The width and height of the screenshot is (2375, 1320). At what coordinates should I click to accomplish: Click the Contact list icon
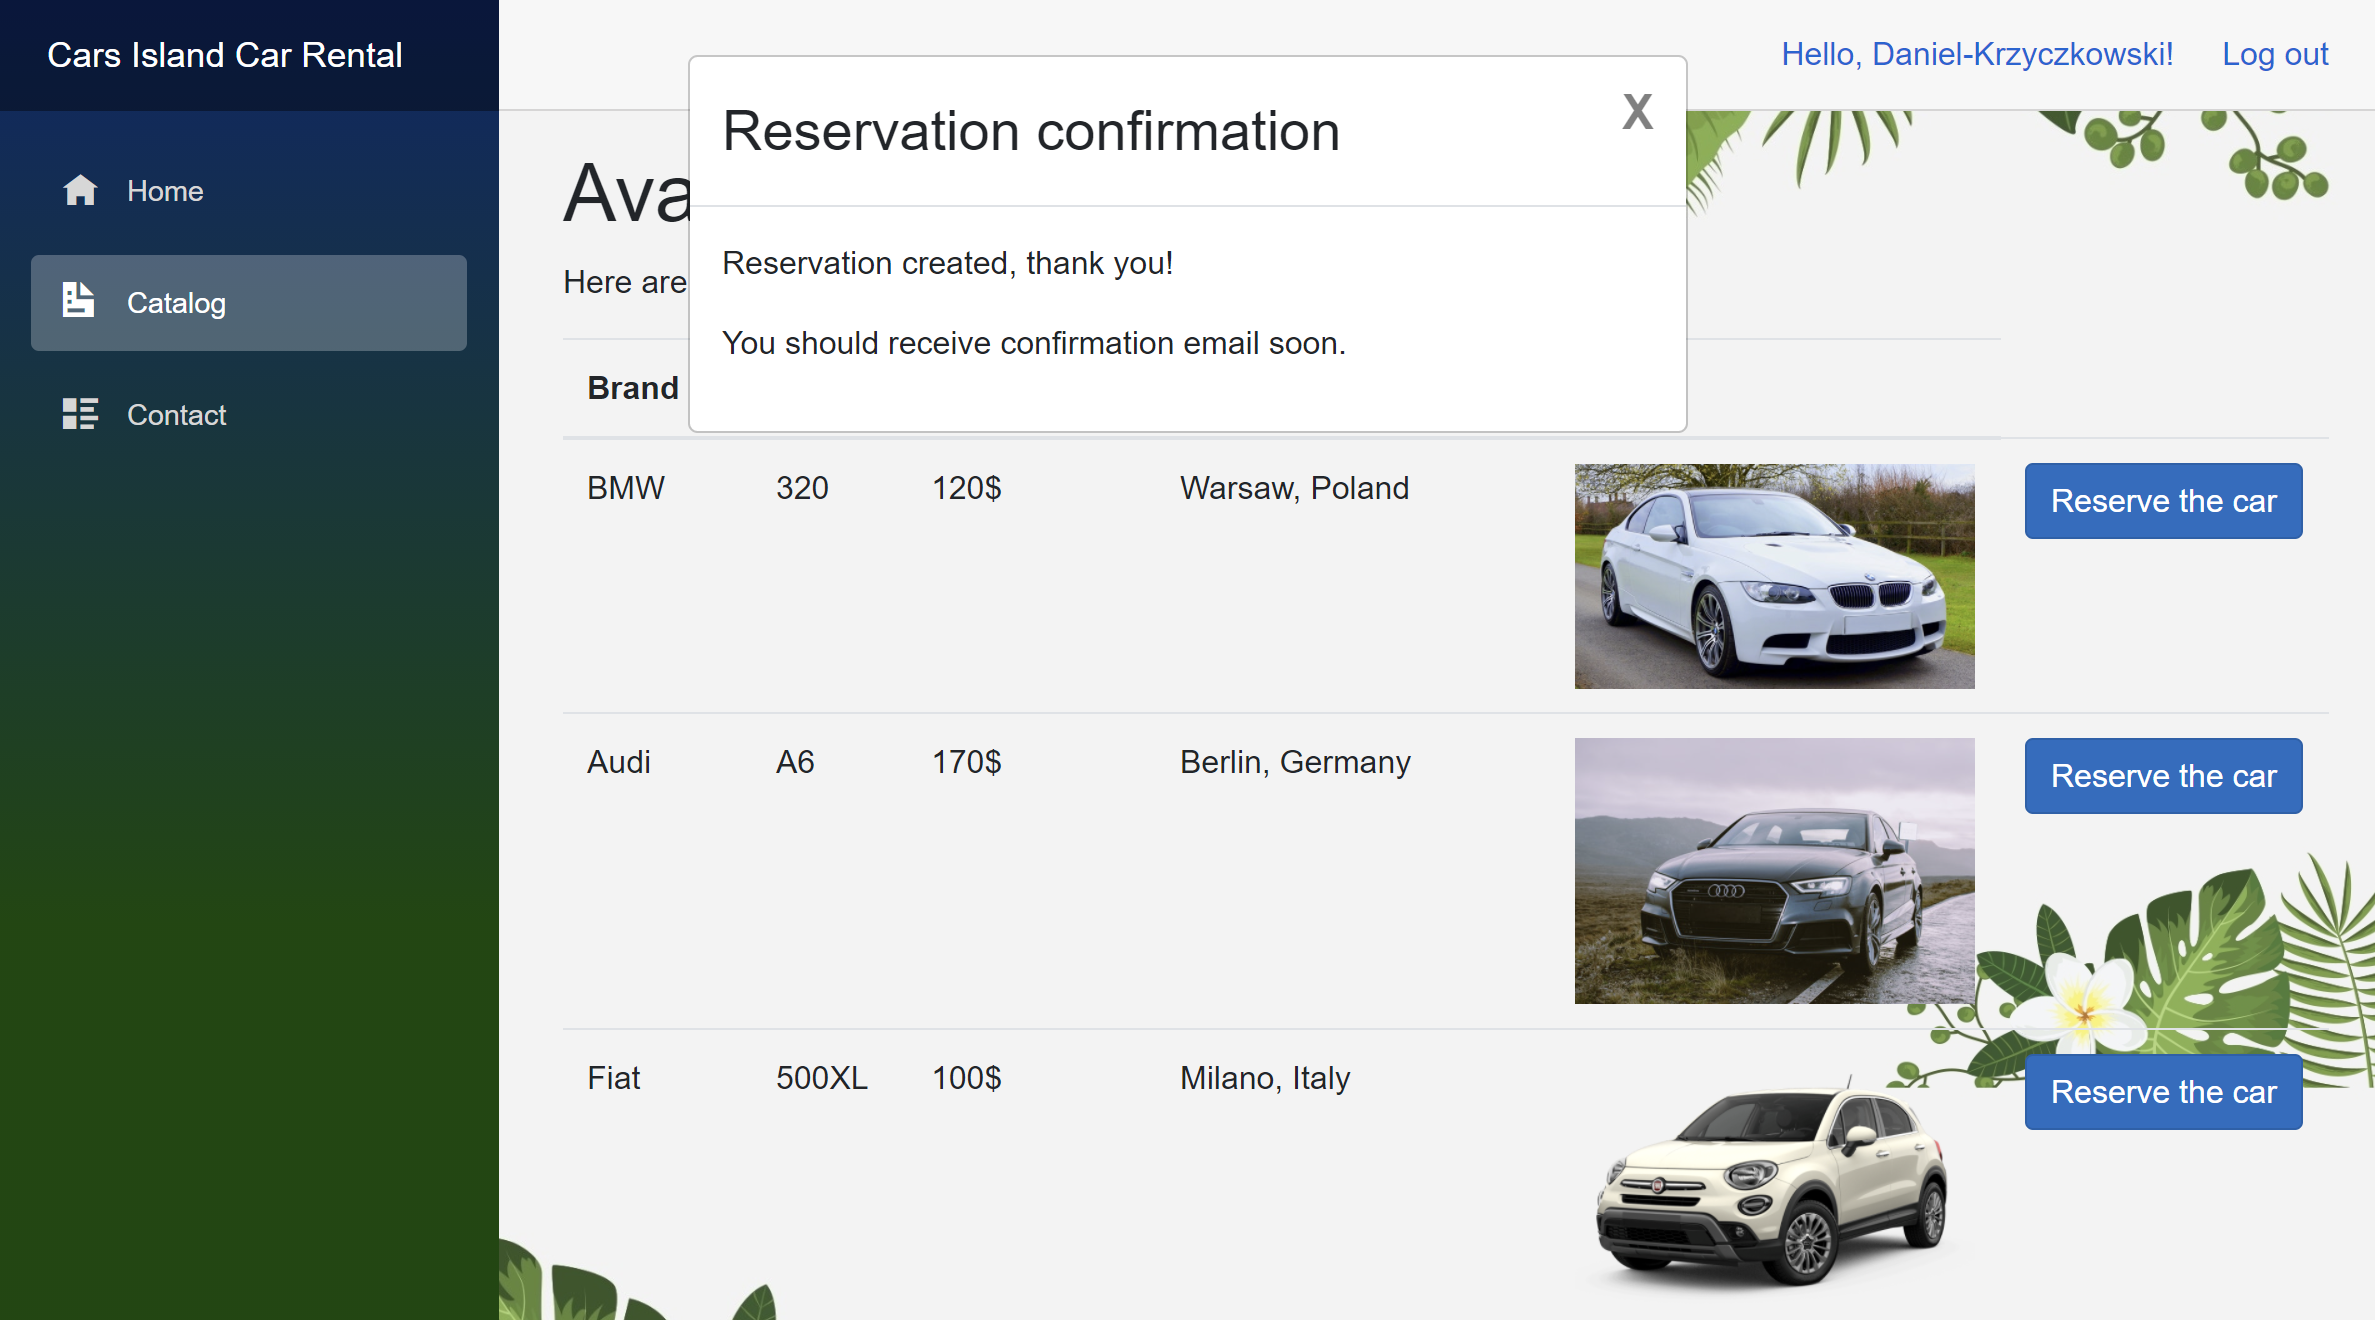80,413
